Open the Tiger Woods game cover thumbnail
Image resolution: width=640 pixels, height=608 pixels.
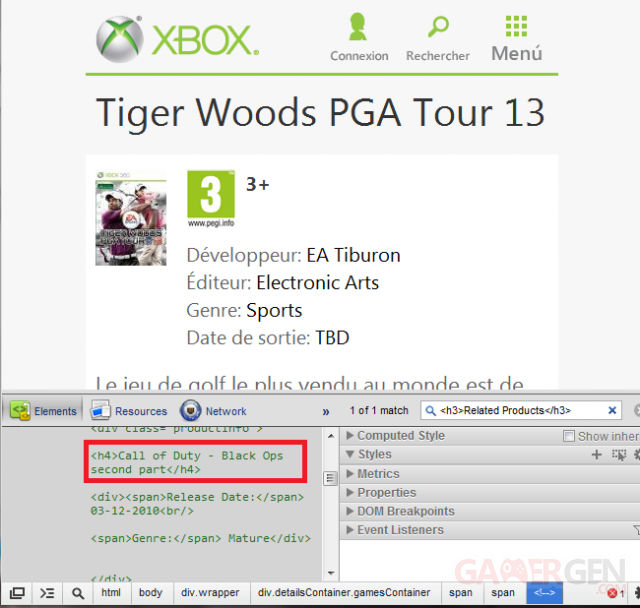click(131, 218)
